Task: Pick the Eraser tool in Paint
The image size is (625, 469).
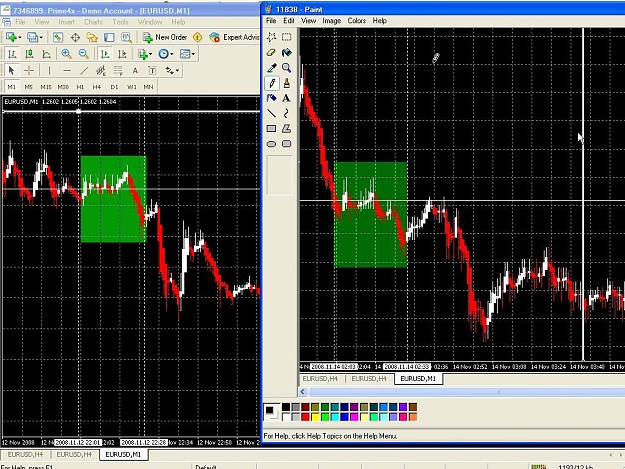Action: (x=271, y=52)
